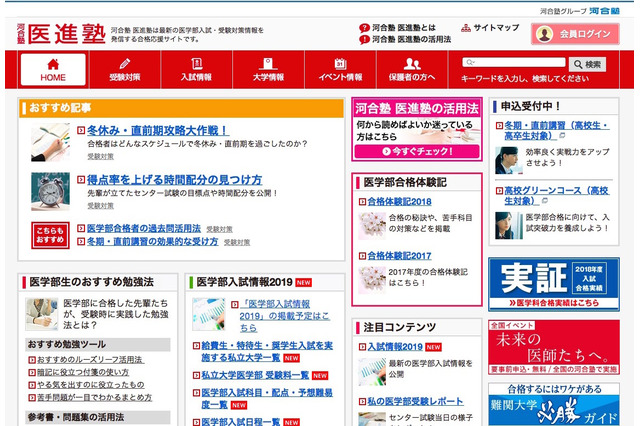
Task: Open 苦手問題が一目でわかるまとめ方 link
Action: coord(94,397)
